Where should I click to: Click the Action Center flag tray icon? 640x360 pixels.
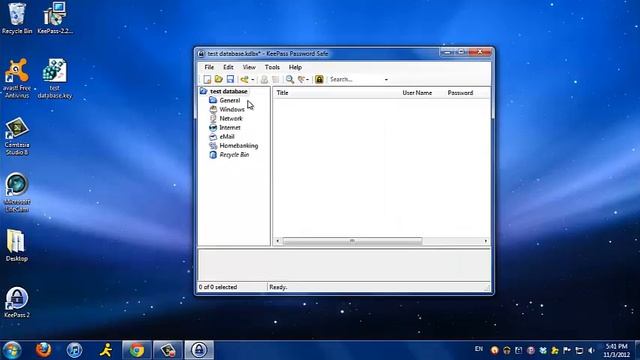(x=567, y=351)
